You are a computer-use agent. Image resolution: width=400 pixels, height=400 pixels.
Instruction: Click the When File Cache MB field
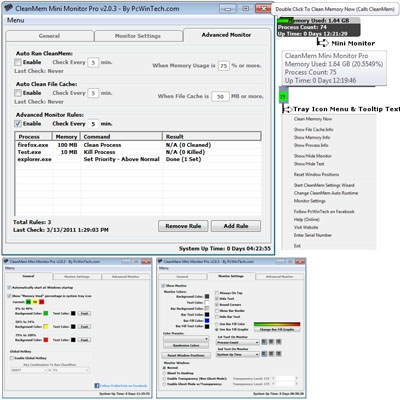(x=220, y=96)
